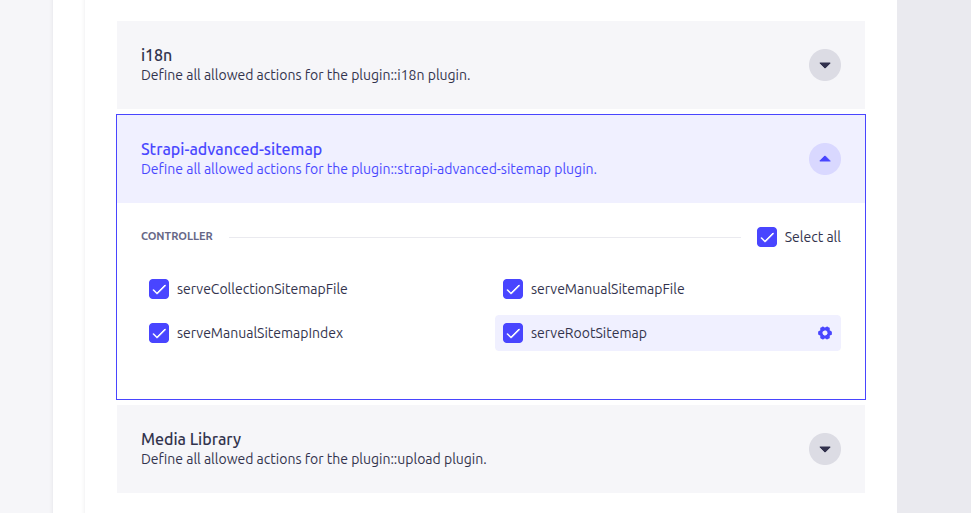Click the serveRootSitemap label text

click(588, 333)
